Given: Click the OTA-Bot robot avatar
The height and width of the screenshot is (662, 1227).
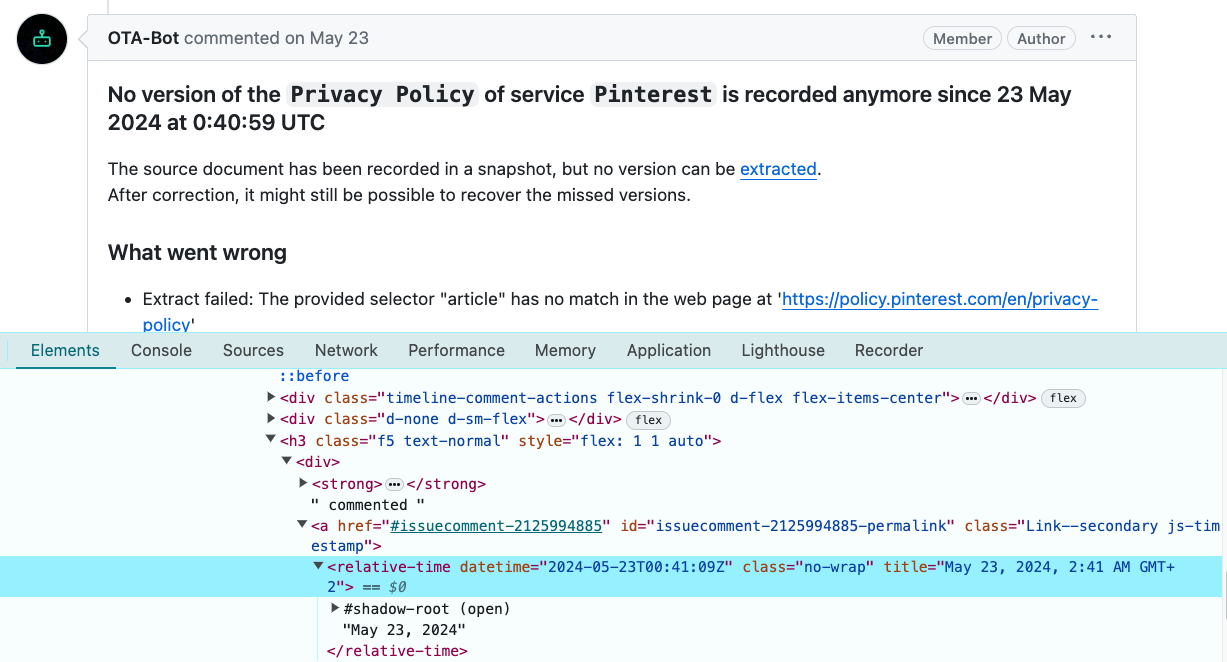Looking at the screenshot, I should [x=42, y=40].
